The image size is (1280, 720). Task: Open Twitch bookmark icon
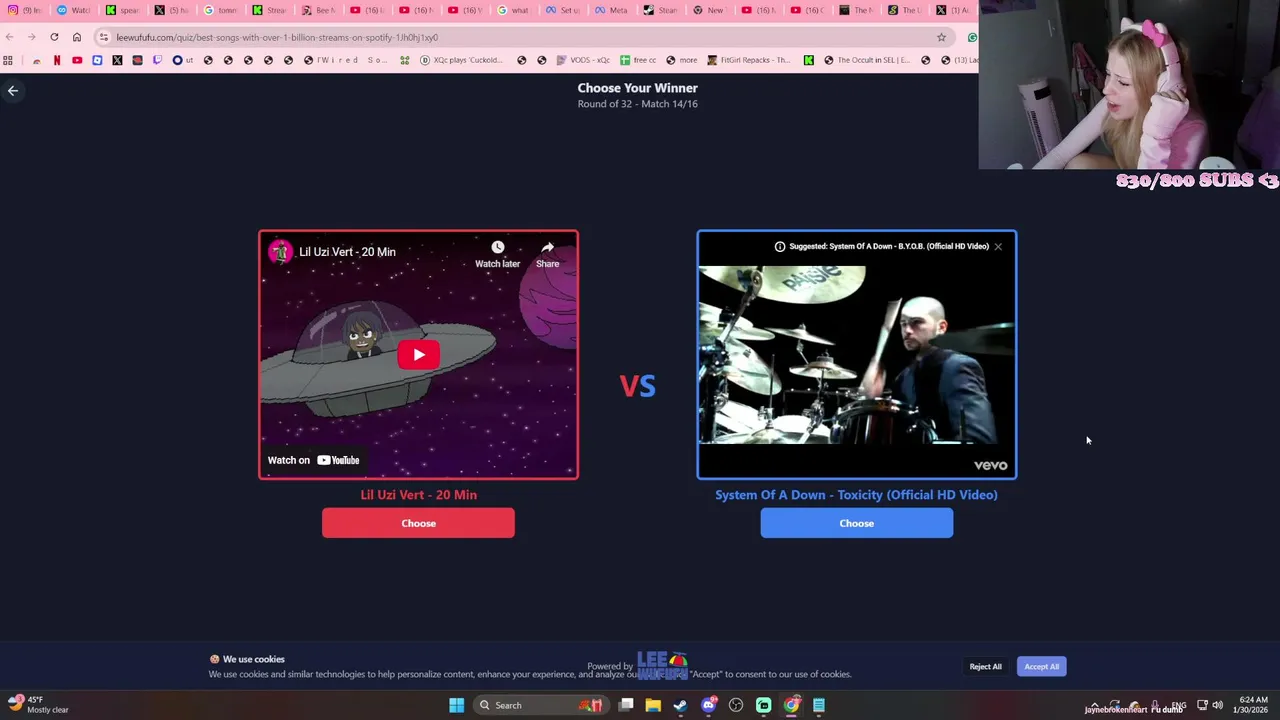(x=157, y=60)
